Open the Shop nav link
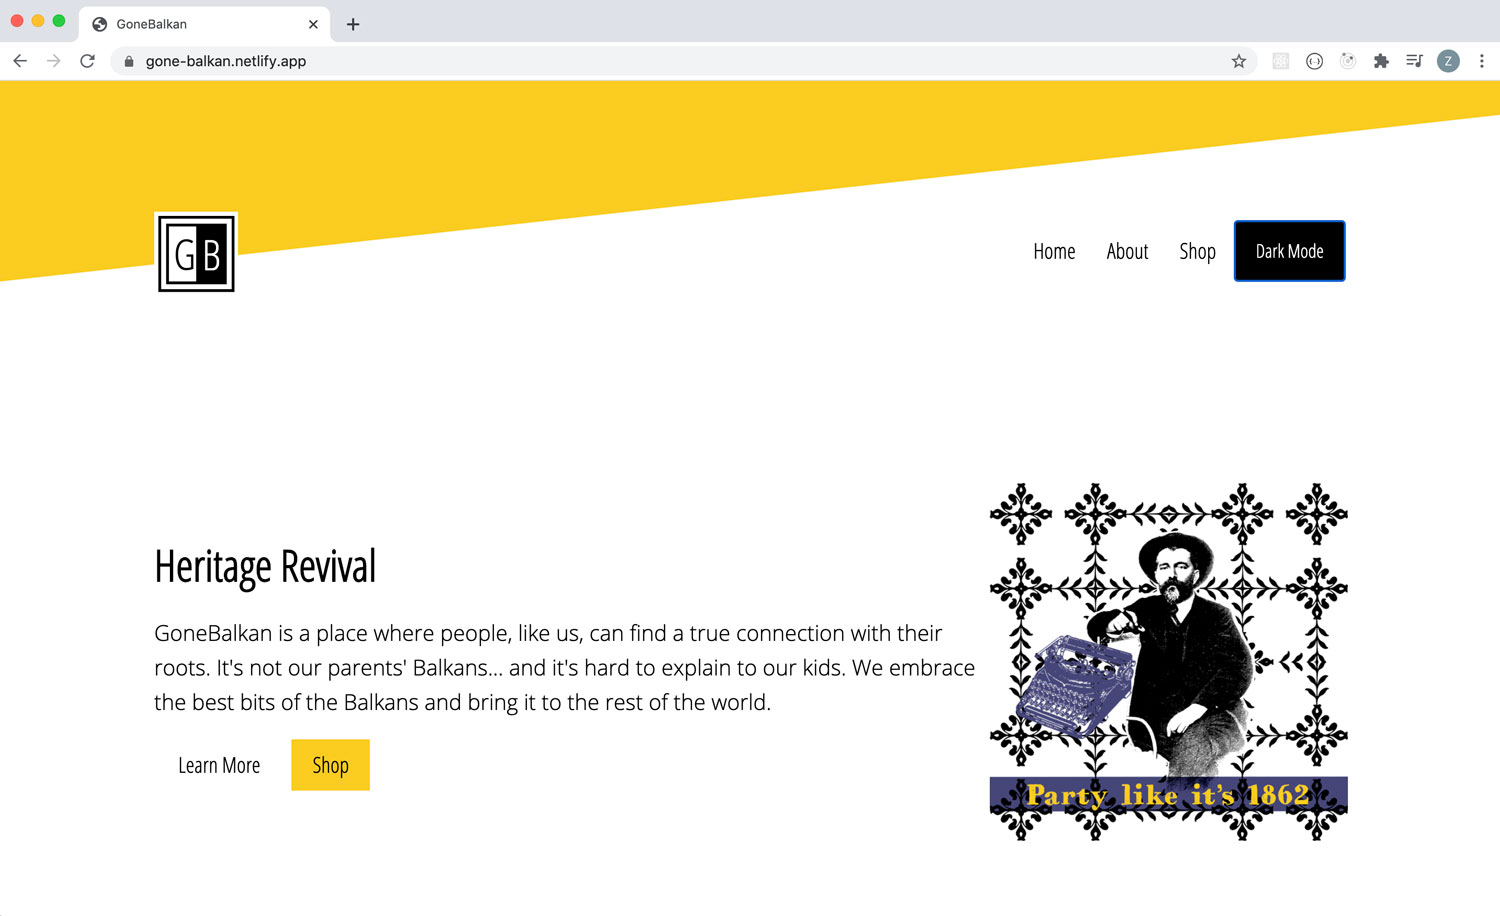1500x916 pixels. [x=1197, y=251]
